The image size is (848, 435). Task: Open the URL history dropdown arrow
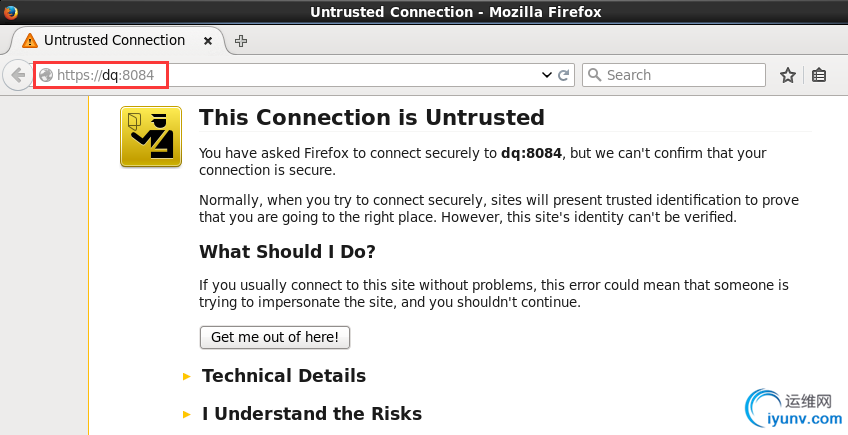(547, 75)
